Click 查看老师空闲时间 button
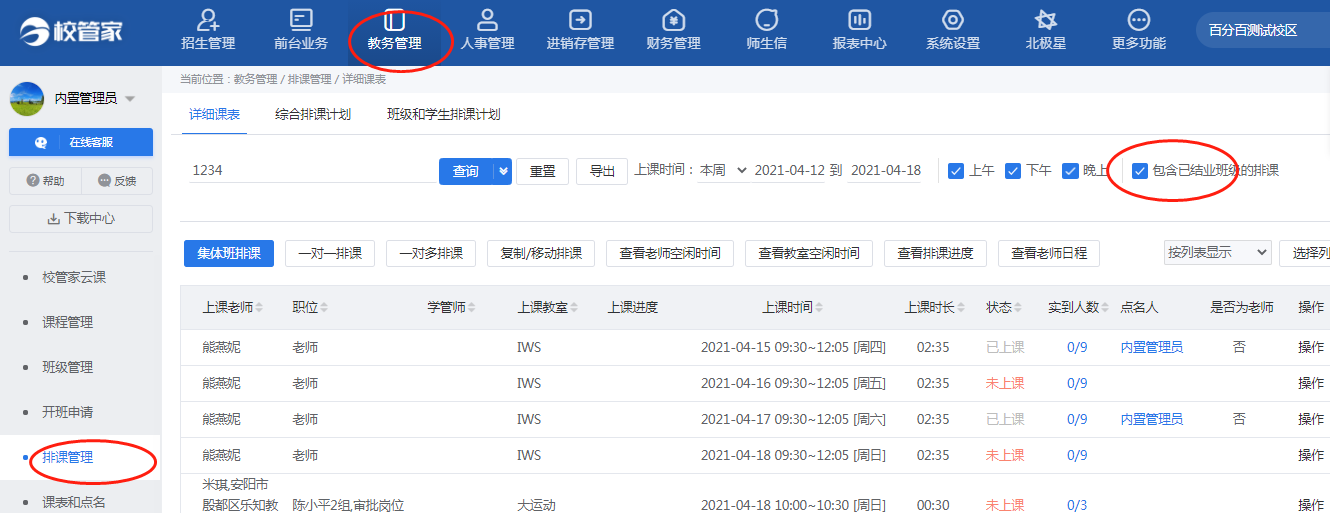 670,254
